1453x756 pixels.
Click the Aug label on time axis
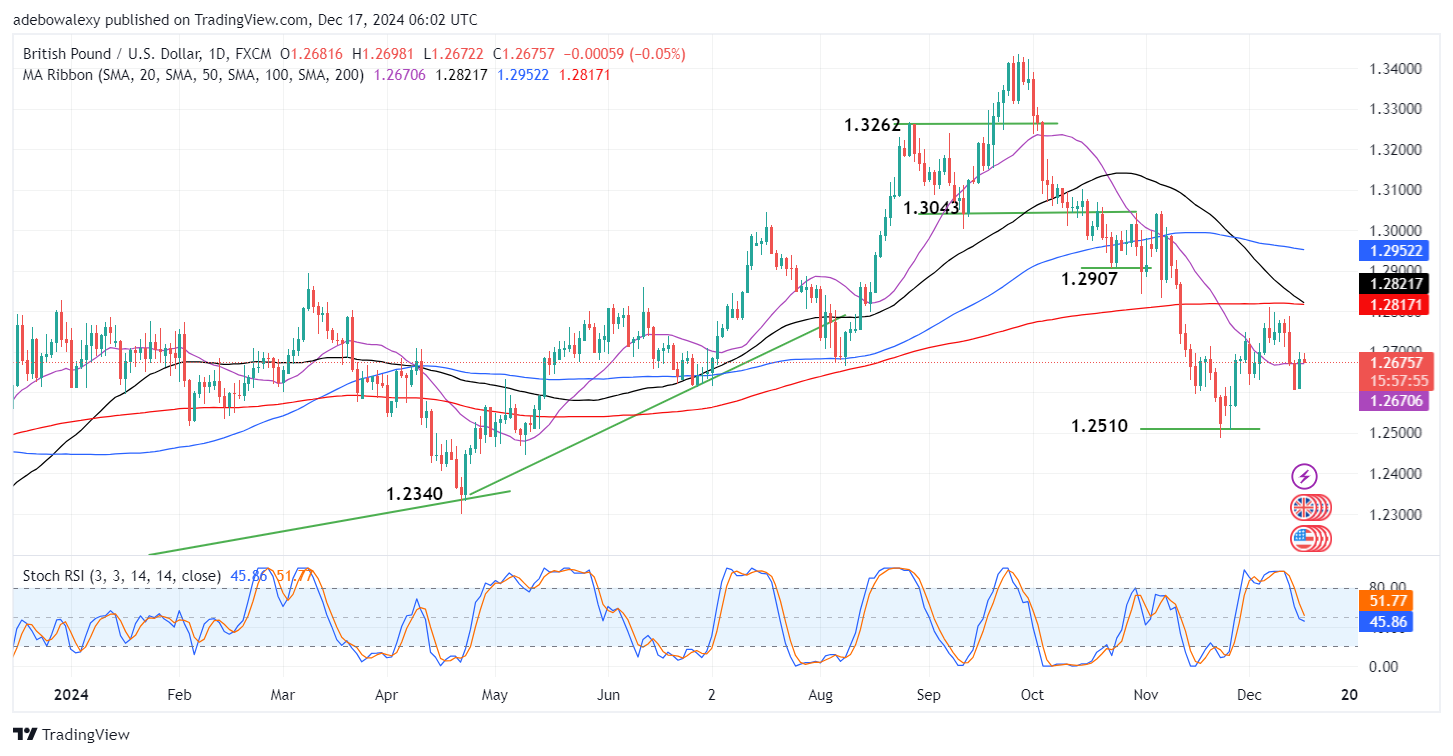820,695
